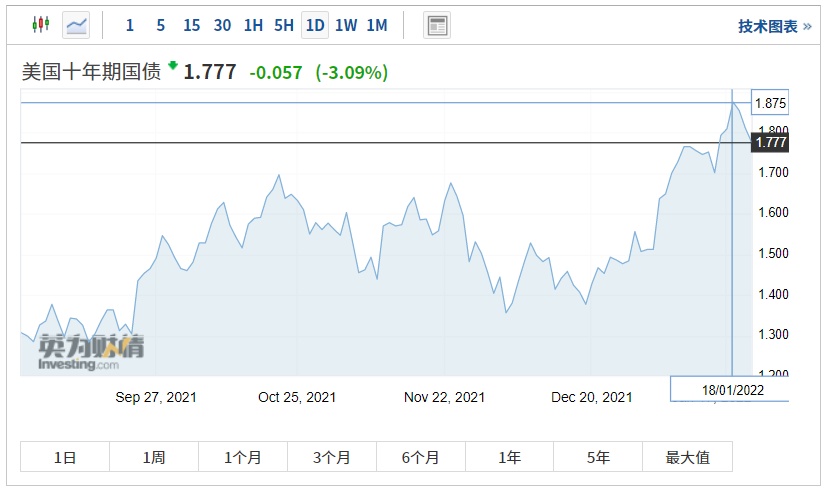Set the 1-minute interval
825x490 pixels.
[130, 25]
